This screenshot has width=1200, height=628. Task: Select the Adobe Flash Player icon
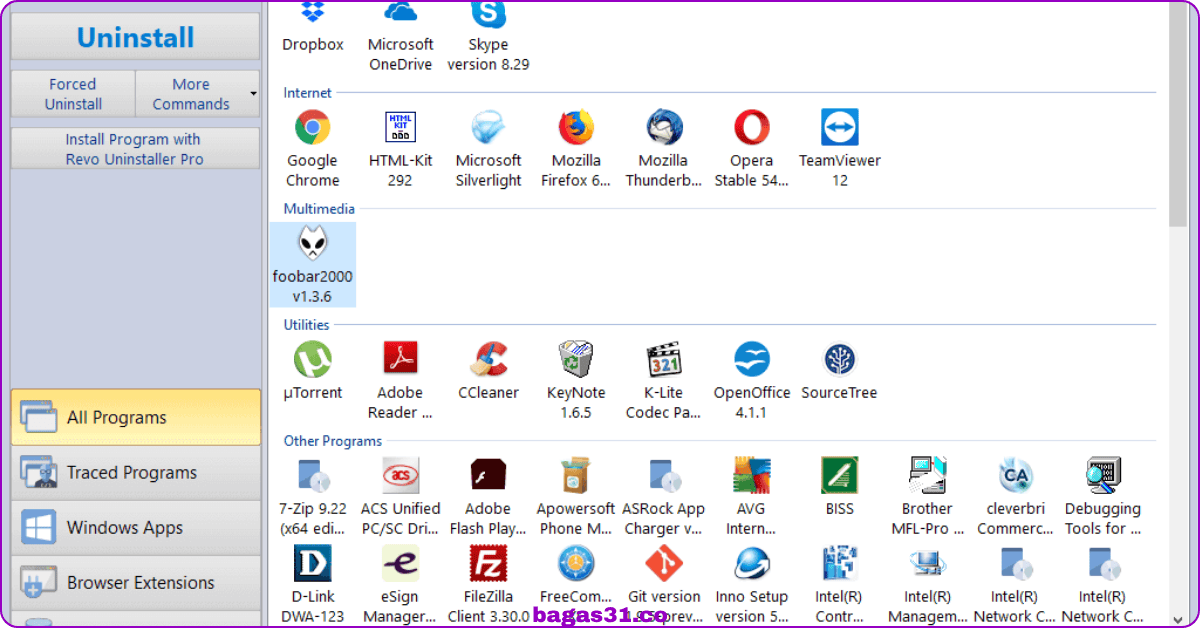coord(488,476)
